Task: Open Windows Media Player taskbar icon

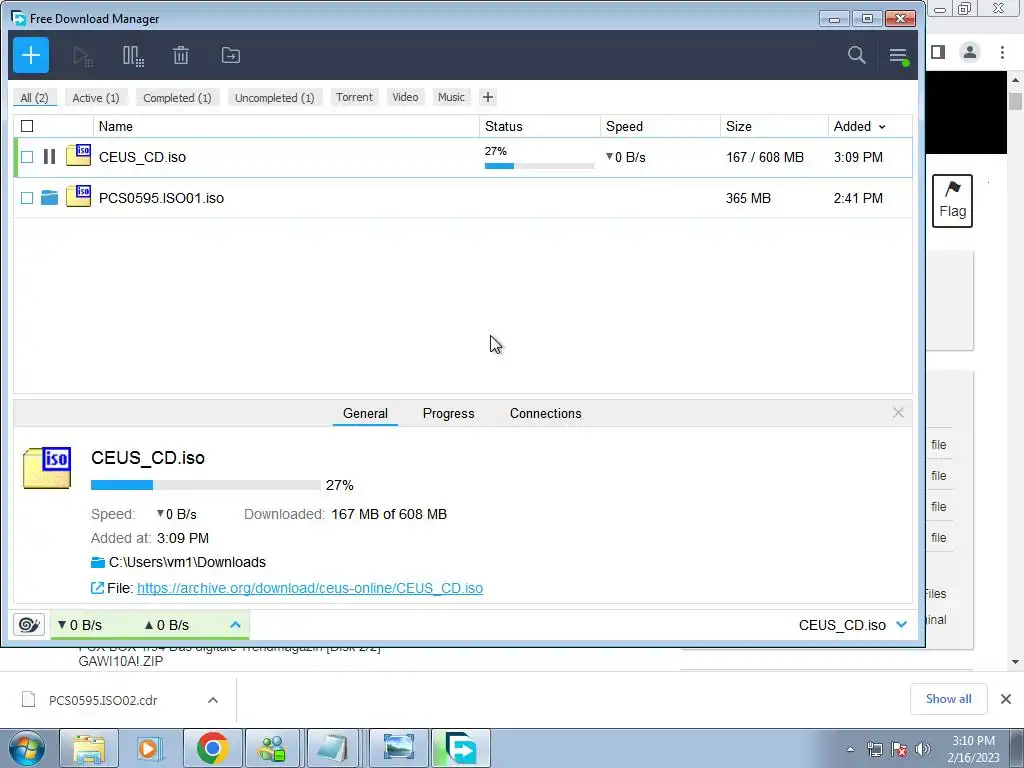Action: tap(150, 748)
